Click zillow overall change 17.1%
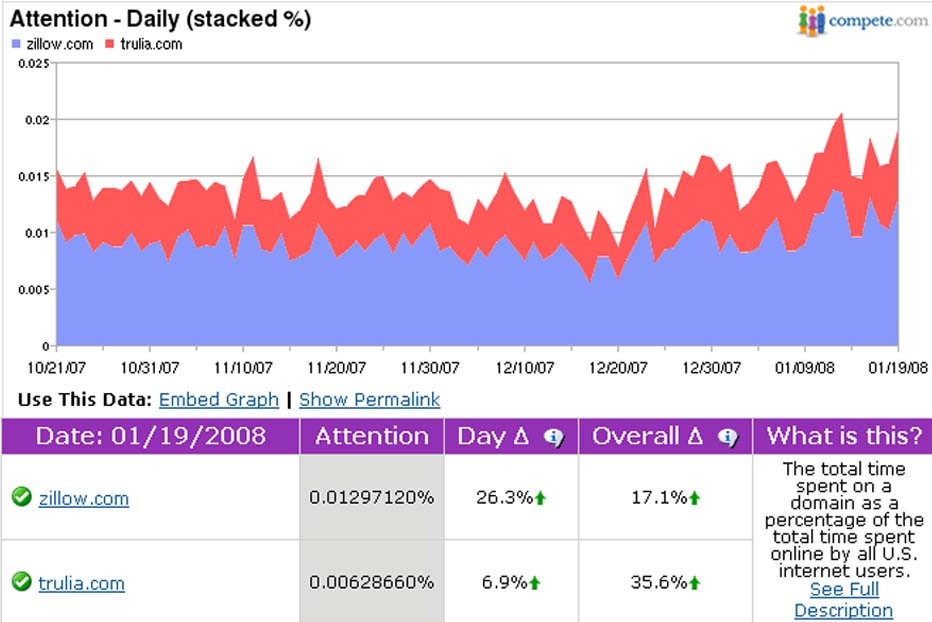The height and width of the screenshot is (622, 932). [659, 497]
